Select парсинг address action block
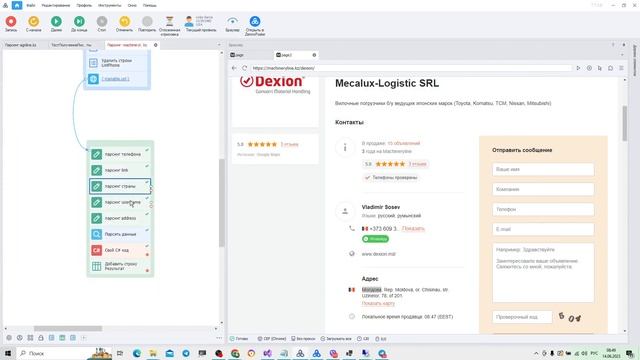The width and height of the screenshot is (640, 360). (120, 218)
